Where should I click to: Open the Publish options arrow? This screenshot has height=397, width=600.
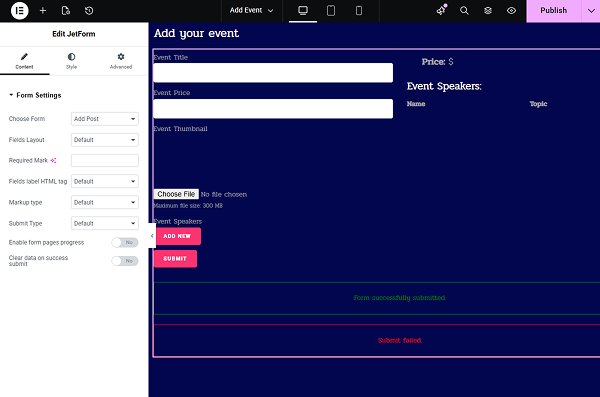point(591,11)
